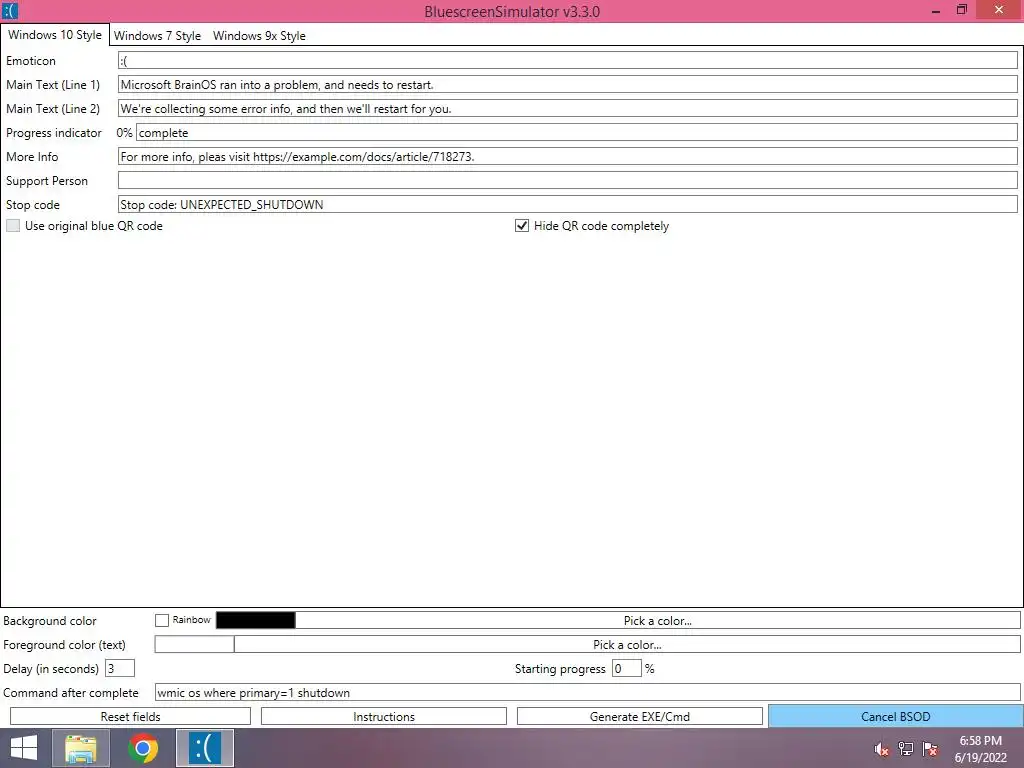The image size is (1024, 768).
Task: Pick a color for Foreground text
Action: pyautogui.click(x=627, y=645)
